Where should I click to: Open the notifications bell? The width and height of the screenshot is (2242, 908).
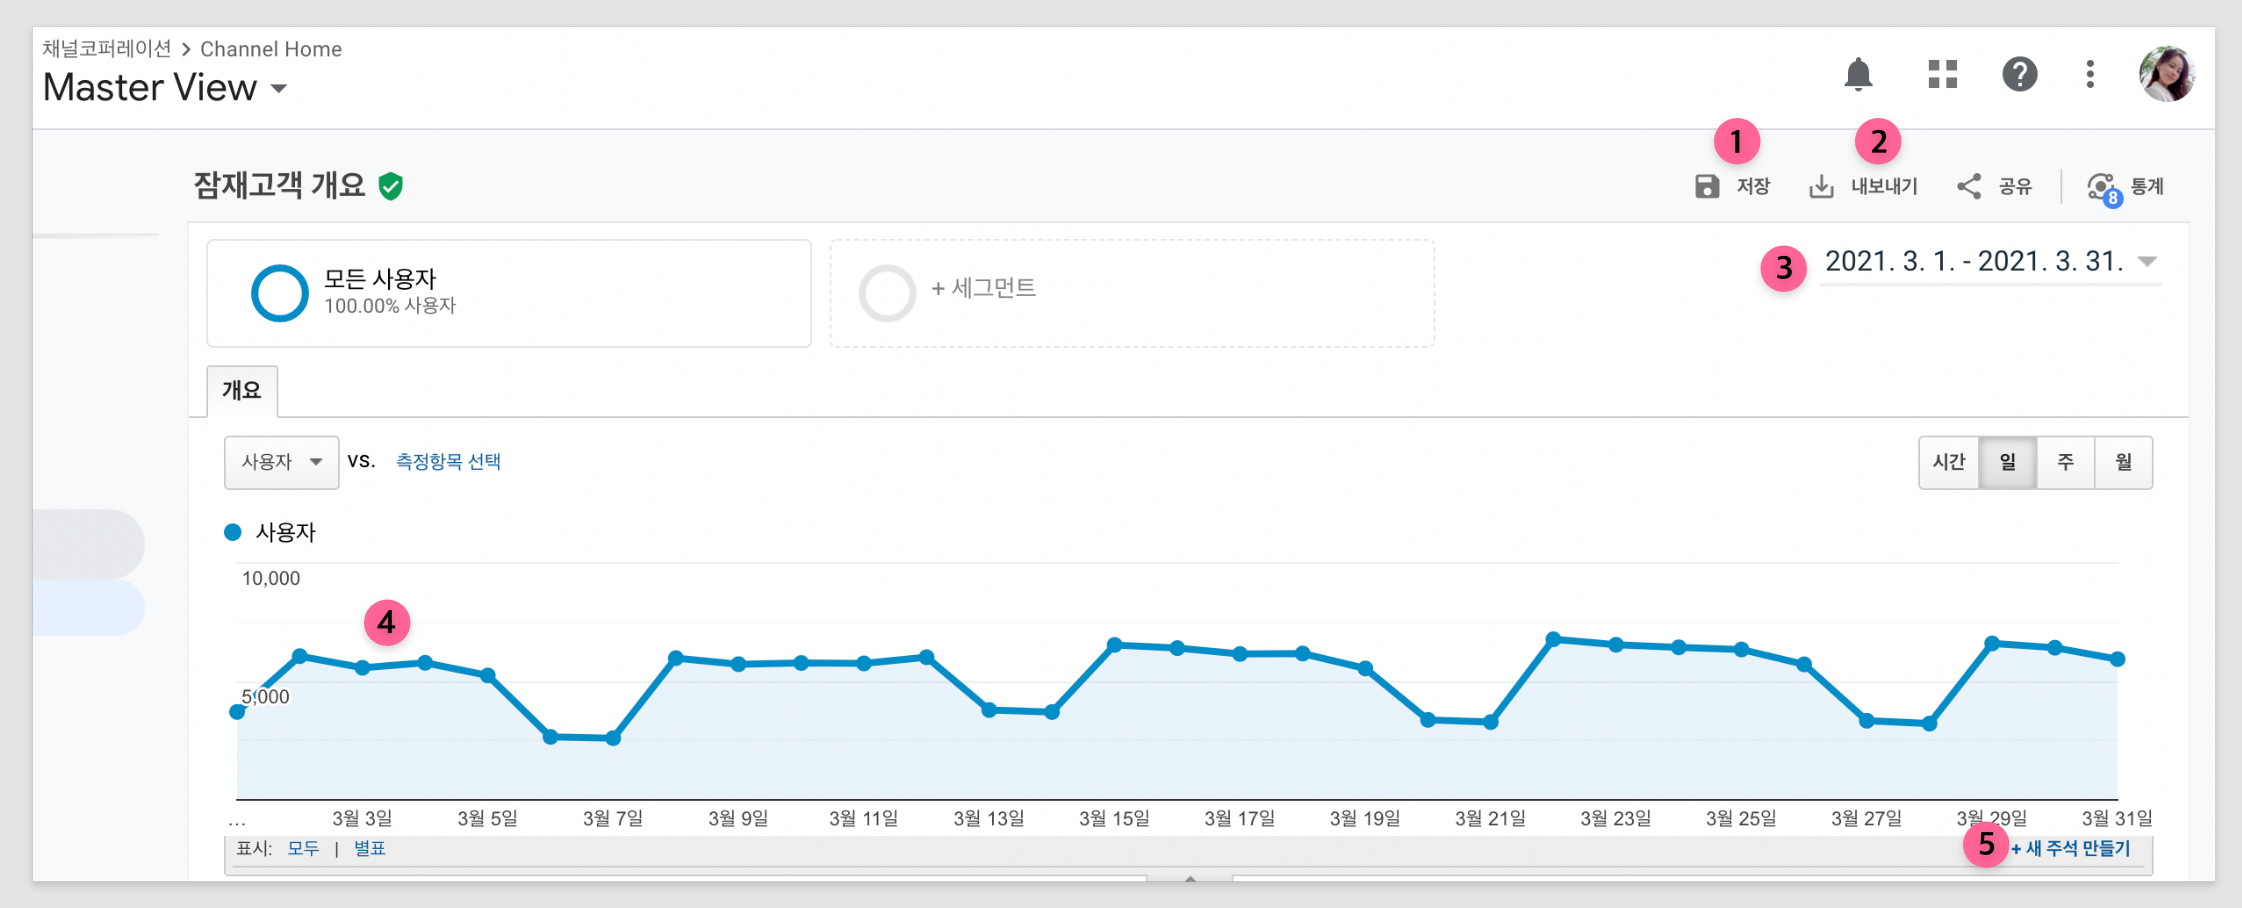[1858, 74]
